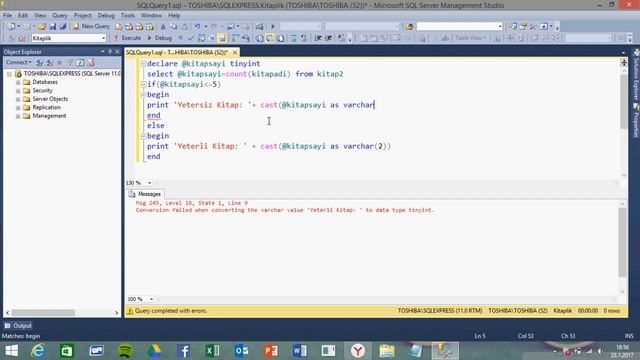Click the Activity Monitor icon in toolbar
The image size is (640, 360).
tap(259, 27)
